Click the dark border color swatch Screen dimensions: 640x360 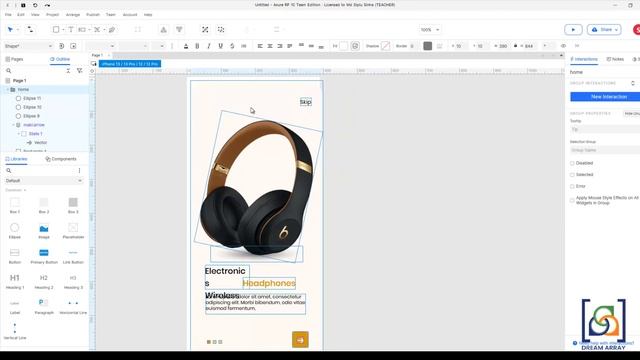coord(427,46)
